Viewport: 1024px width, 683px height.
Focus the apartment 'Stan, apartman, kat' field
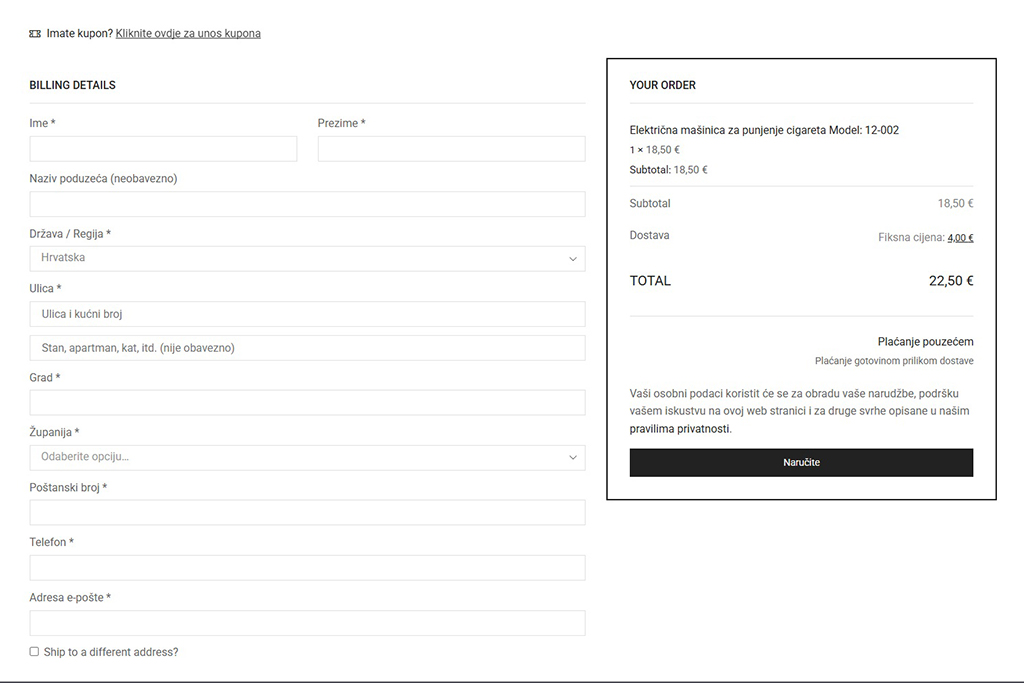pos(307,348)
